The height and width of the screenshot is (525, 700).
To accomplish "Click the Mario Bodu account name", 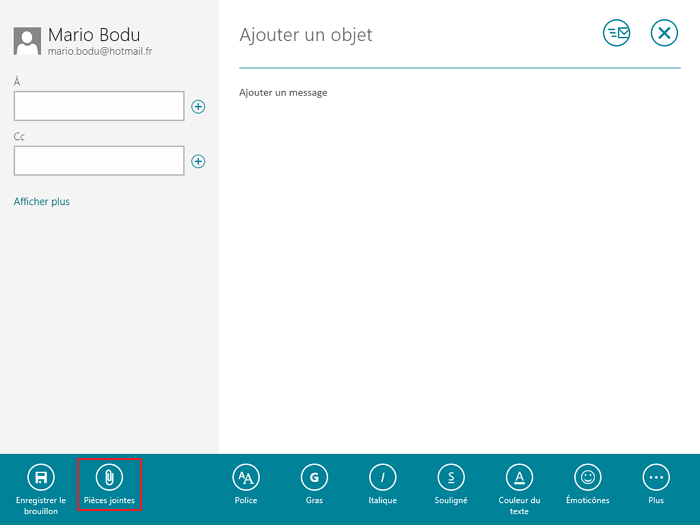I will coord(94,34).
